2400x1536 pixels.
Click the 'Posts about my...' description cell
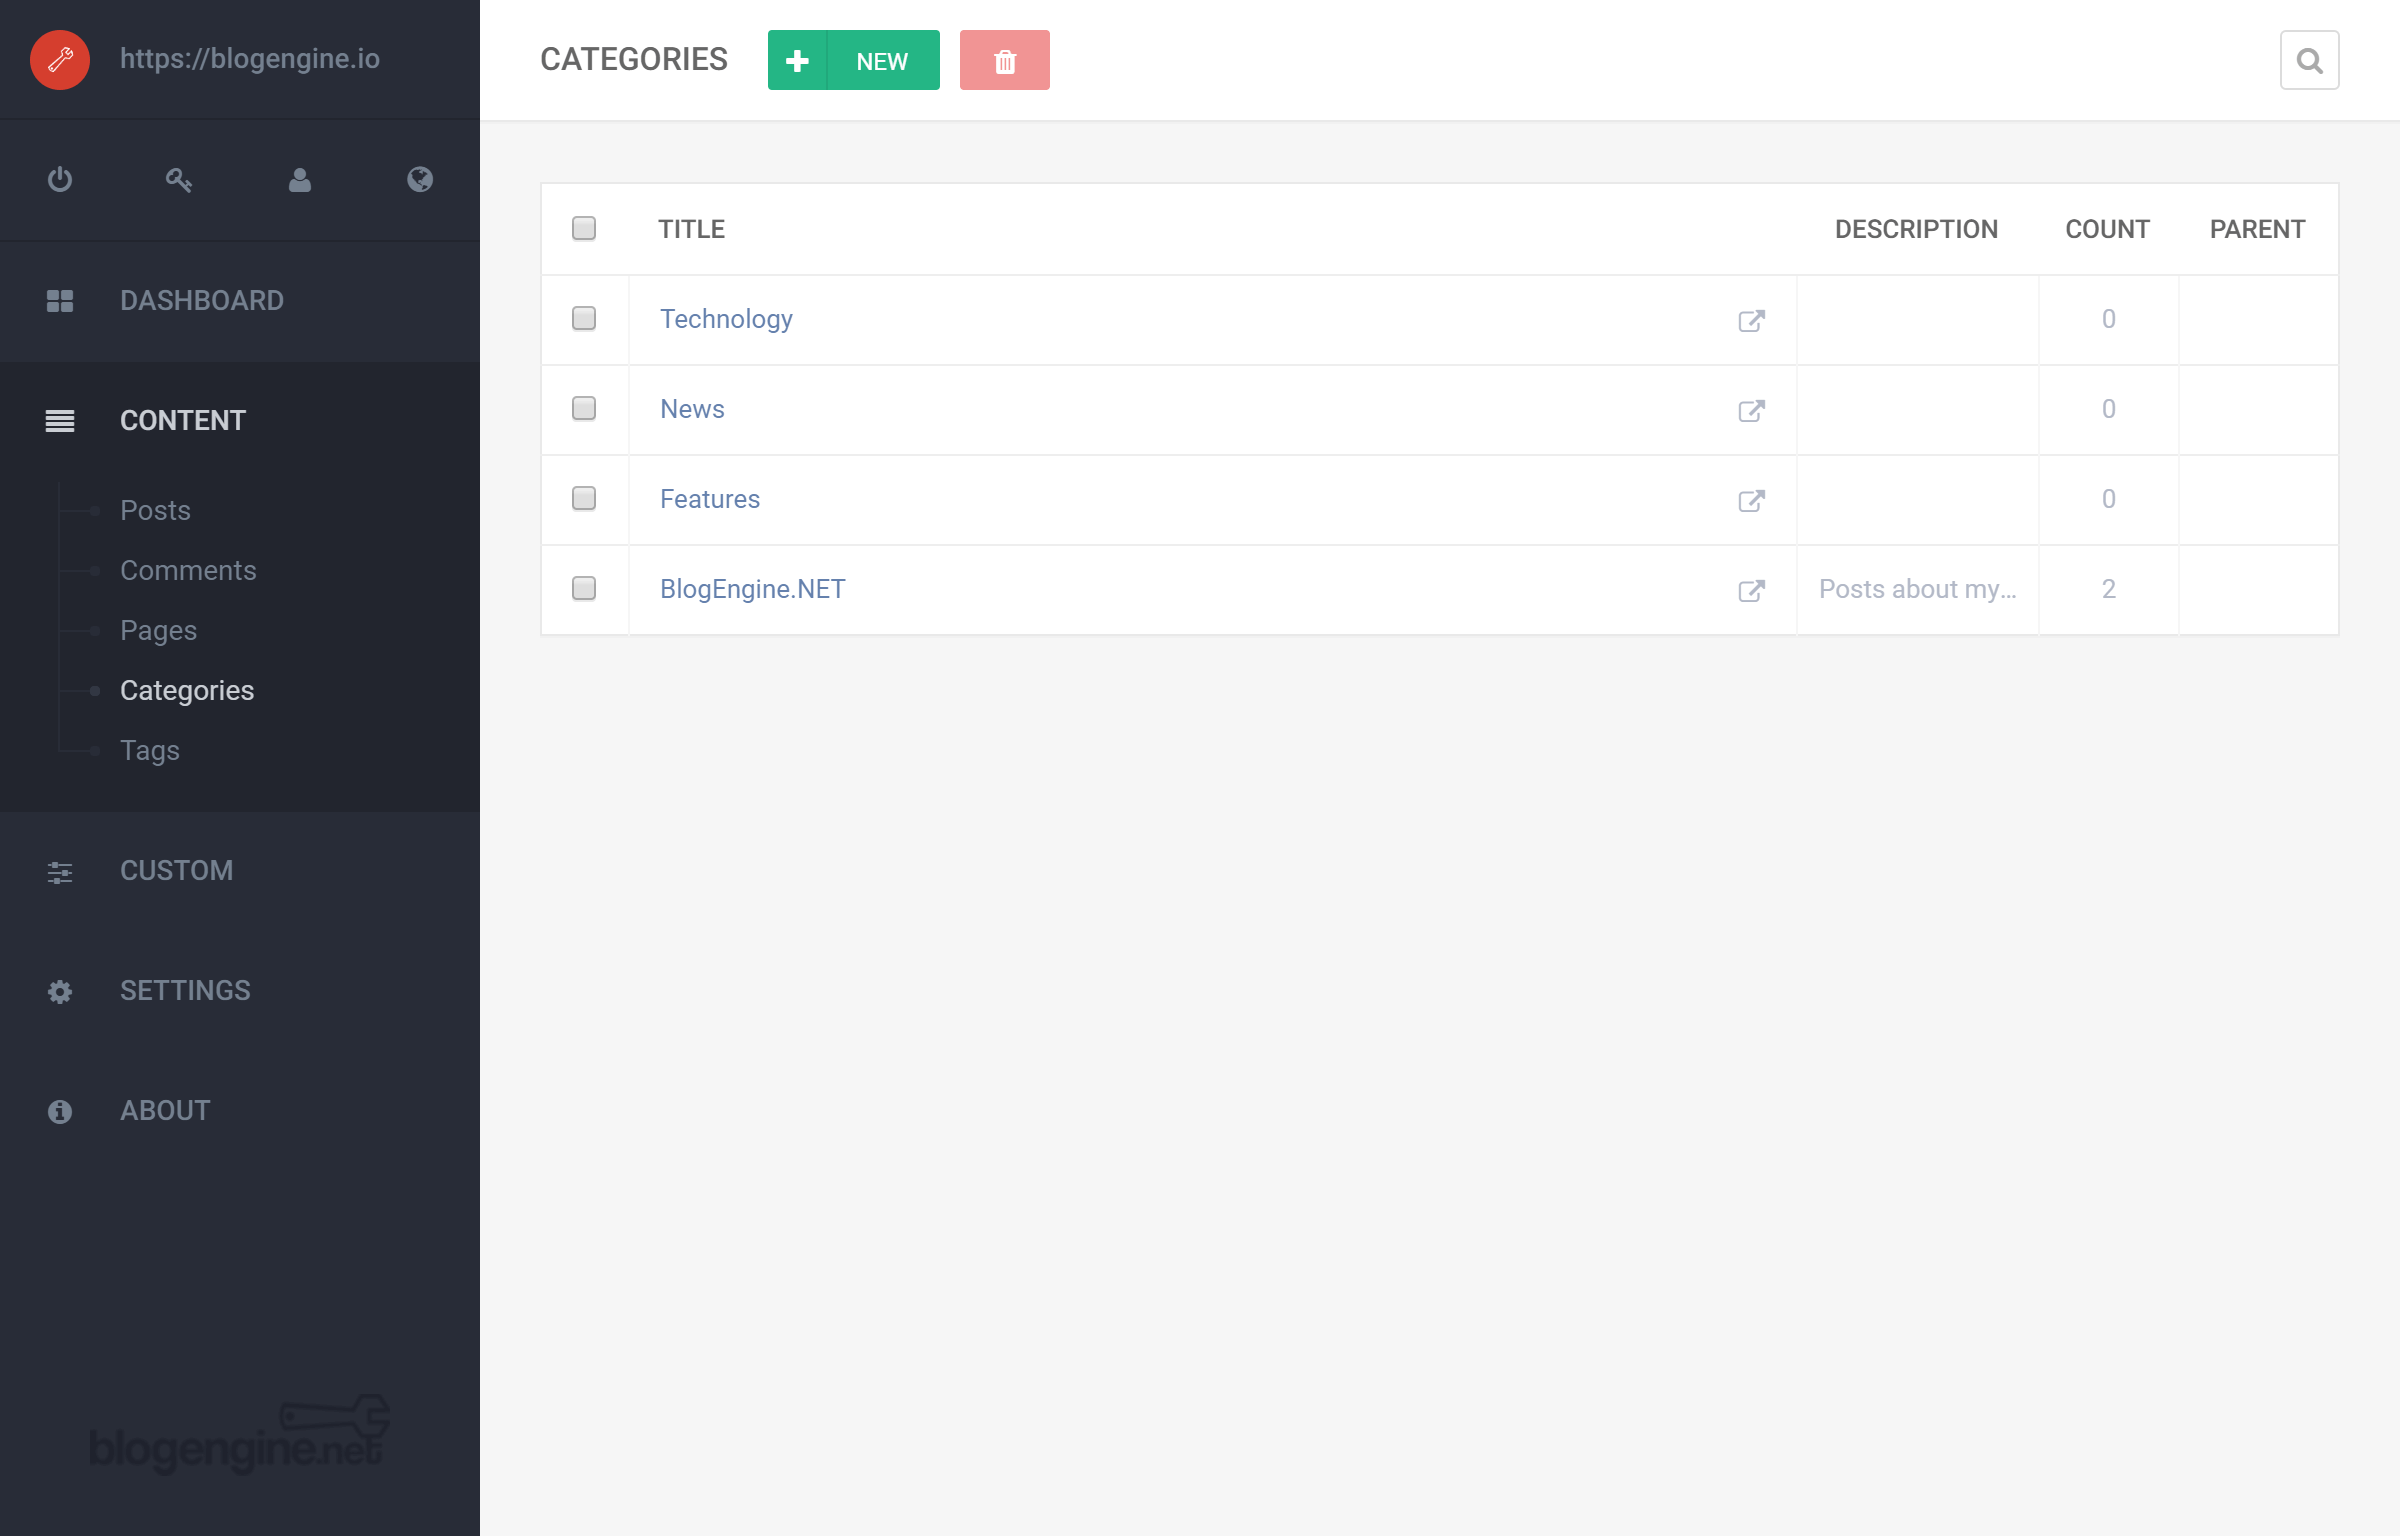coord(1917,589)
